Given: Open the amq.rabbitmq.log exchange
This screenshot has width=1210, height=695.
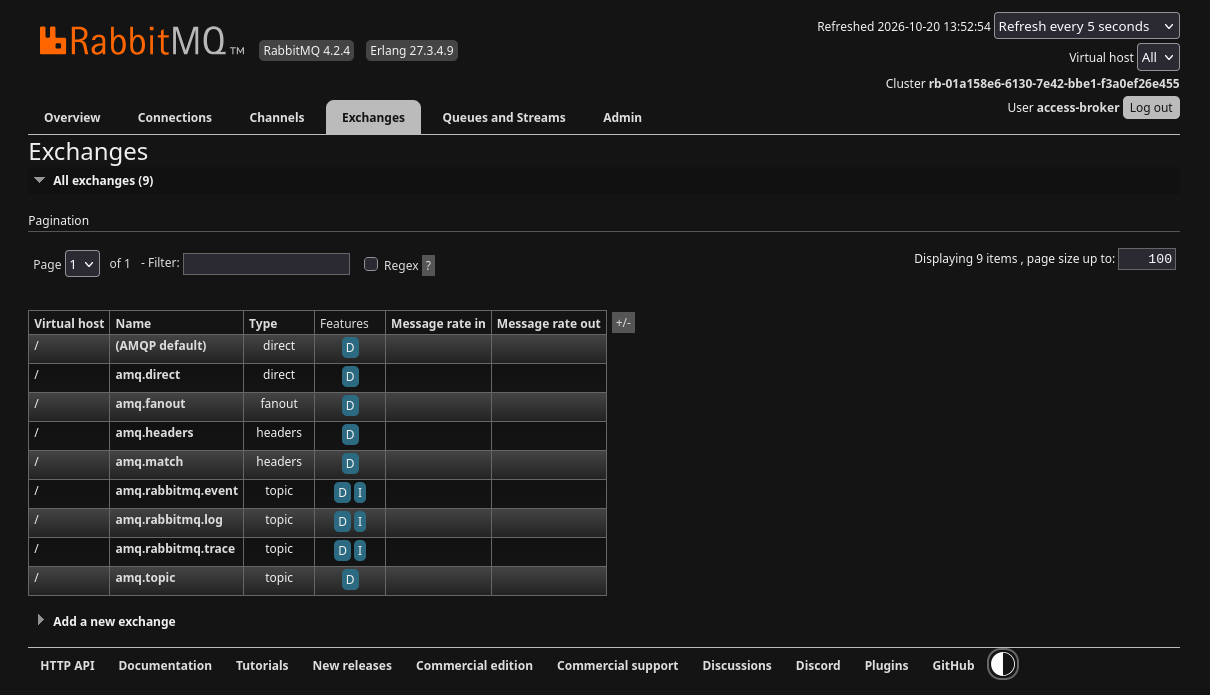Looking at the screenshot, I should tap(169, 519).
